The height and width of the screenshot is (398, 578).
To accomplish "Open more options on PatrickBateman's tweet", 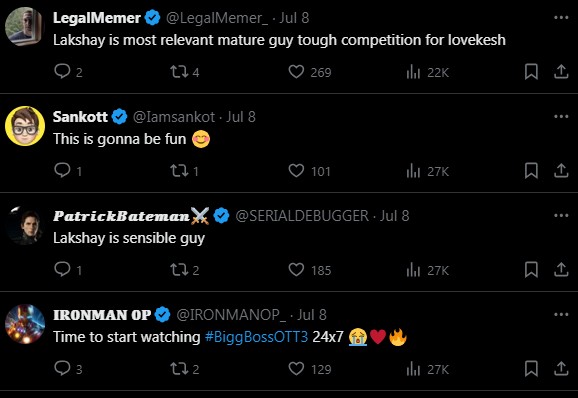I will [561, 215].
